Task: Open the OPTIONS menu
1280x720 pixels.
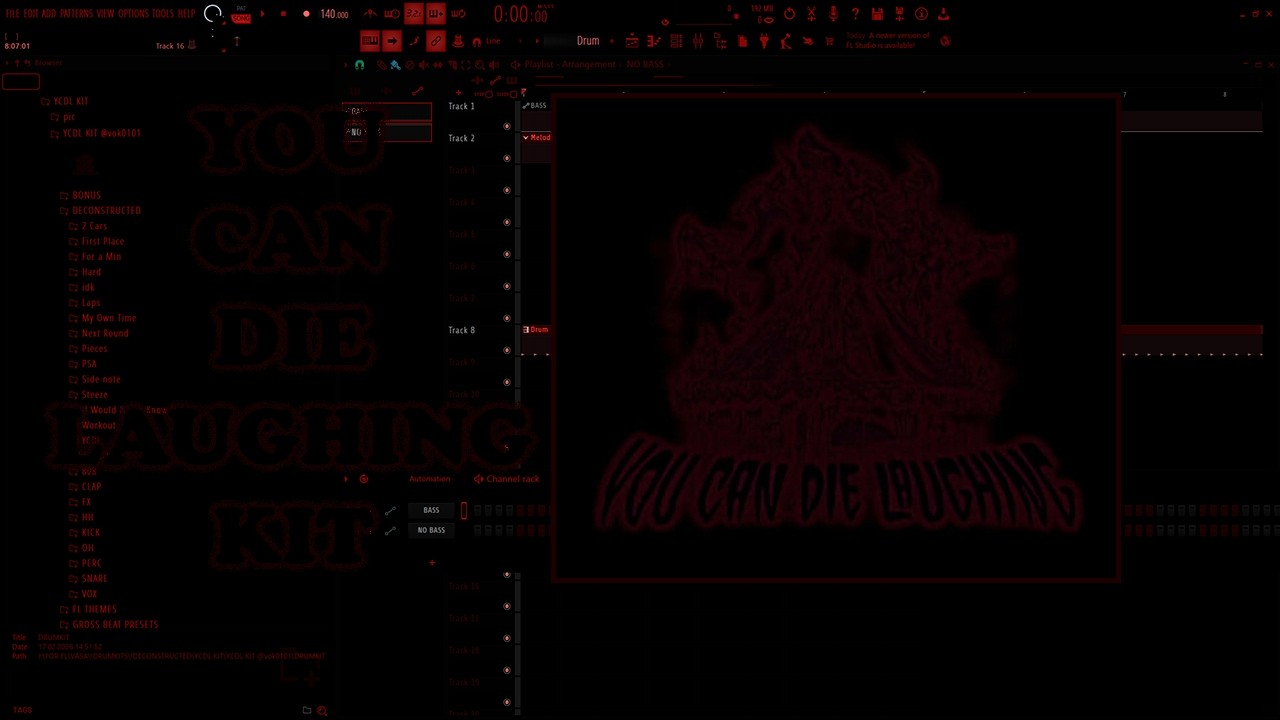Action: pos(133,14)
